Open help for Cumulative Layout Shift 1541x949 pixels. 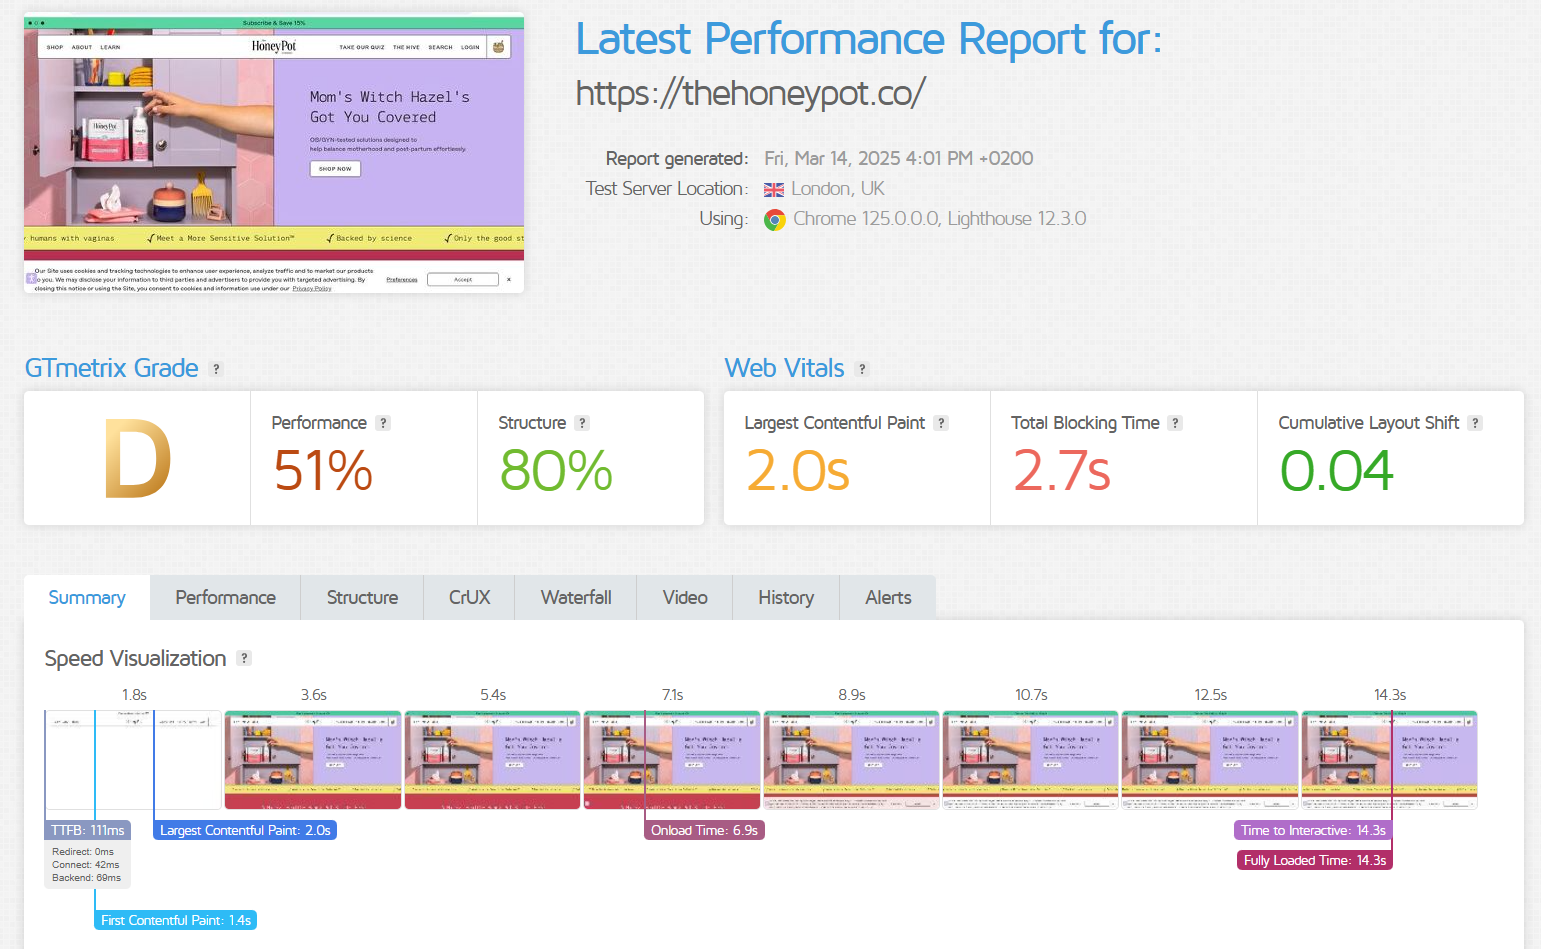[1475, 423]
